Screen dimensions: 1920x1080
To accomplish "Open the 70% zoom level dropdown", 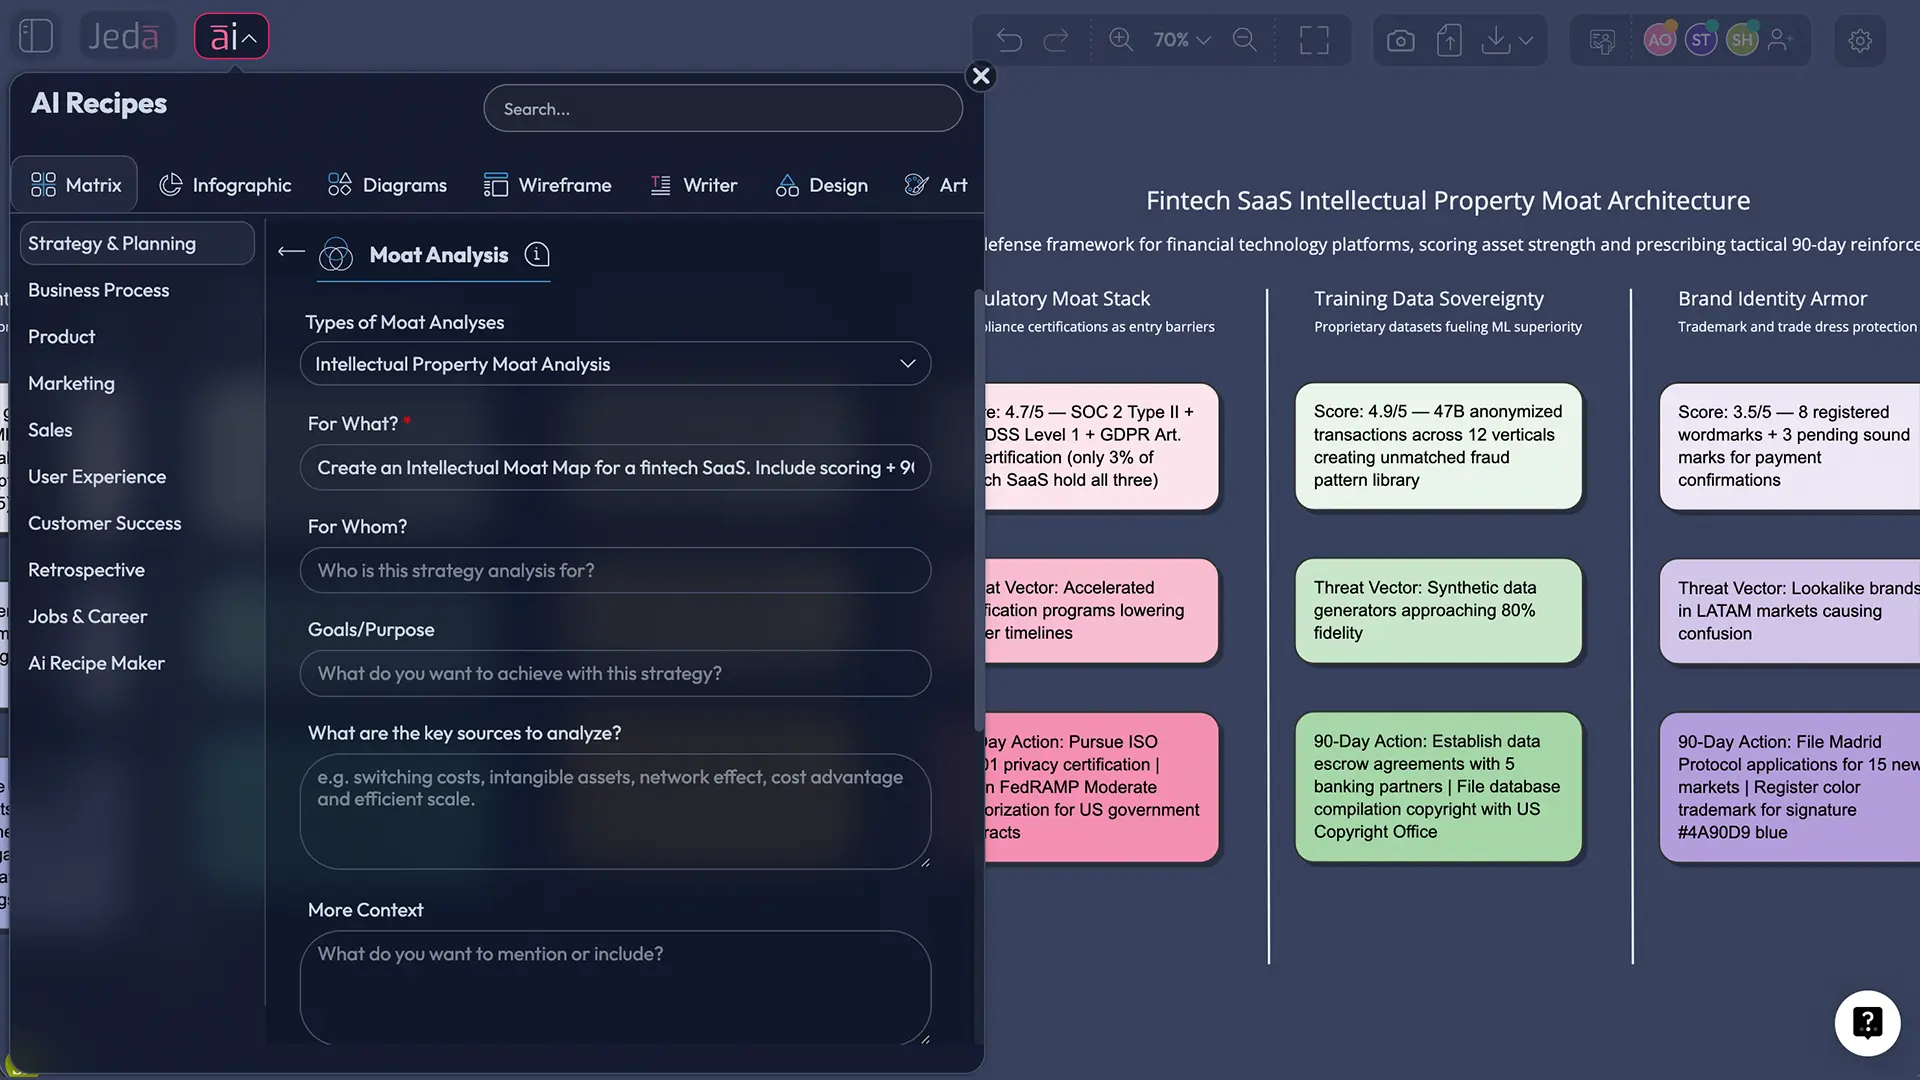I will (1181, 40).
